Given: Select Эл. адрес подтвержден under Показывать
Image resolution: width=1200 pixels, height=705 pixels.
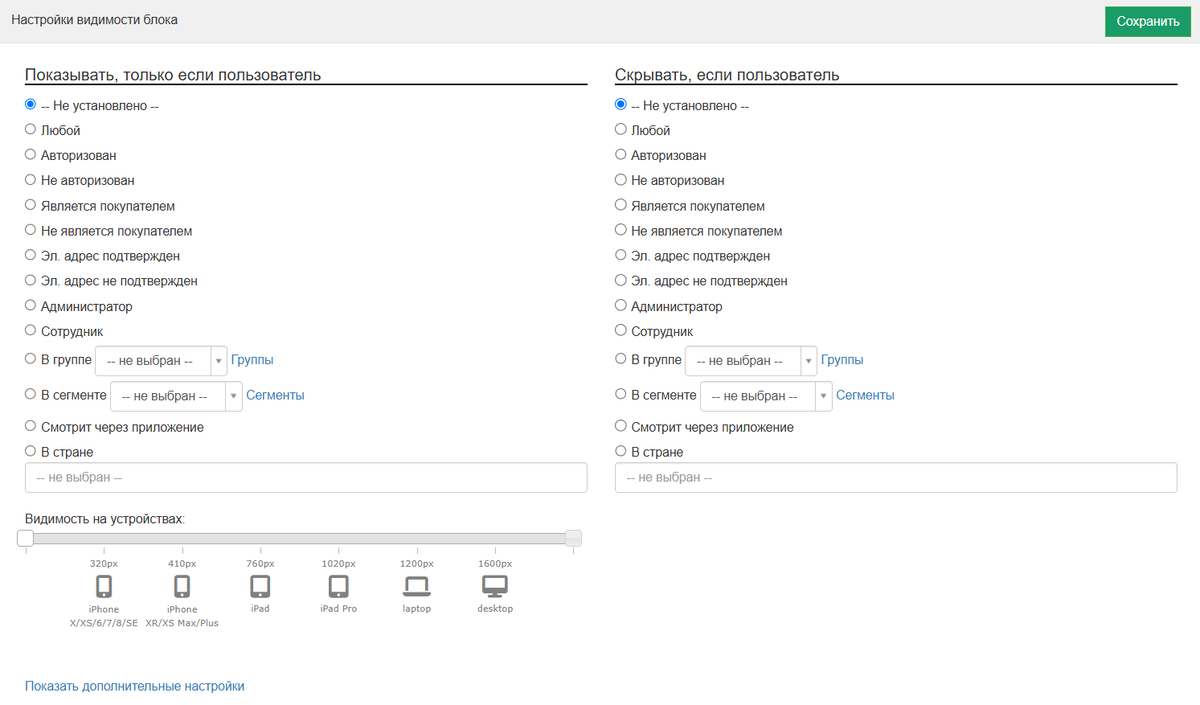Looking at the screenshot, I should [x=30, y=255].
